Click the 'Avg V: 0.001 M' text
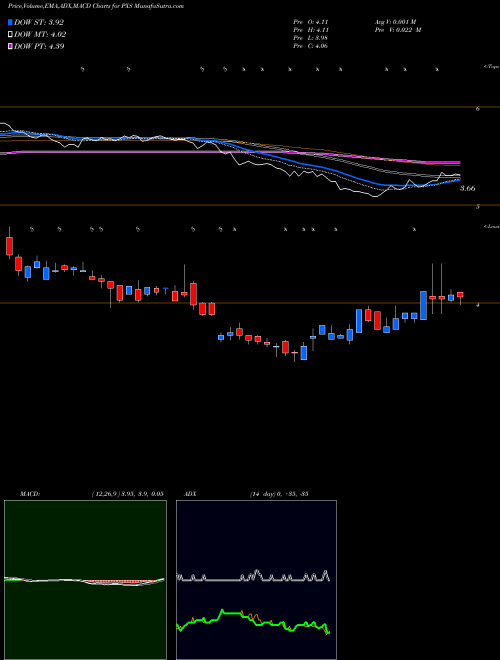Screen dimensions: 500x660 (395, 22)
